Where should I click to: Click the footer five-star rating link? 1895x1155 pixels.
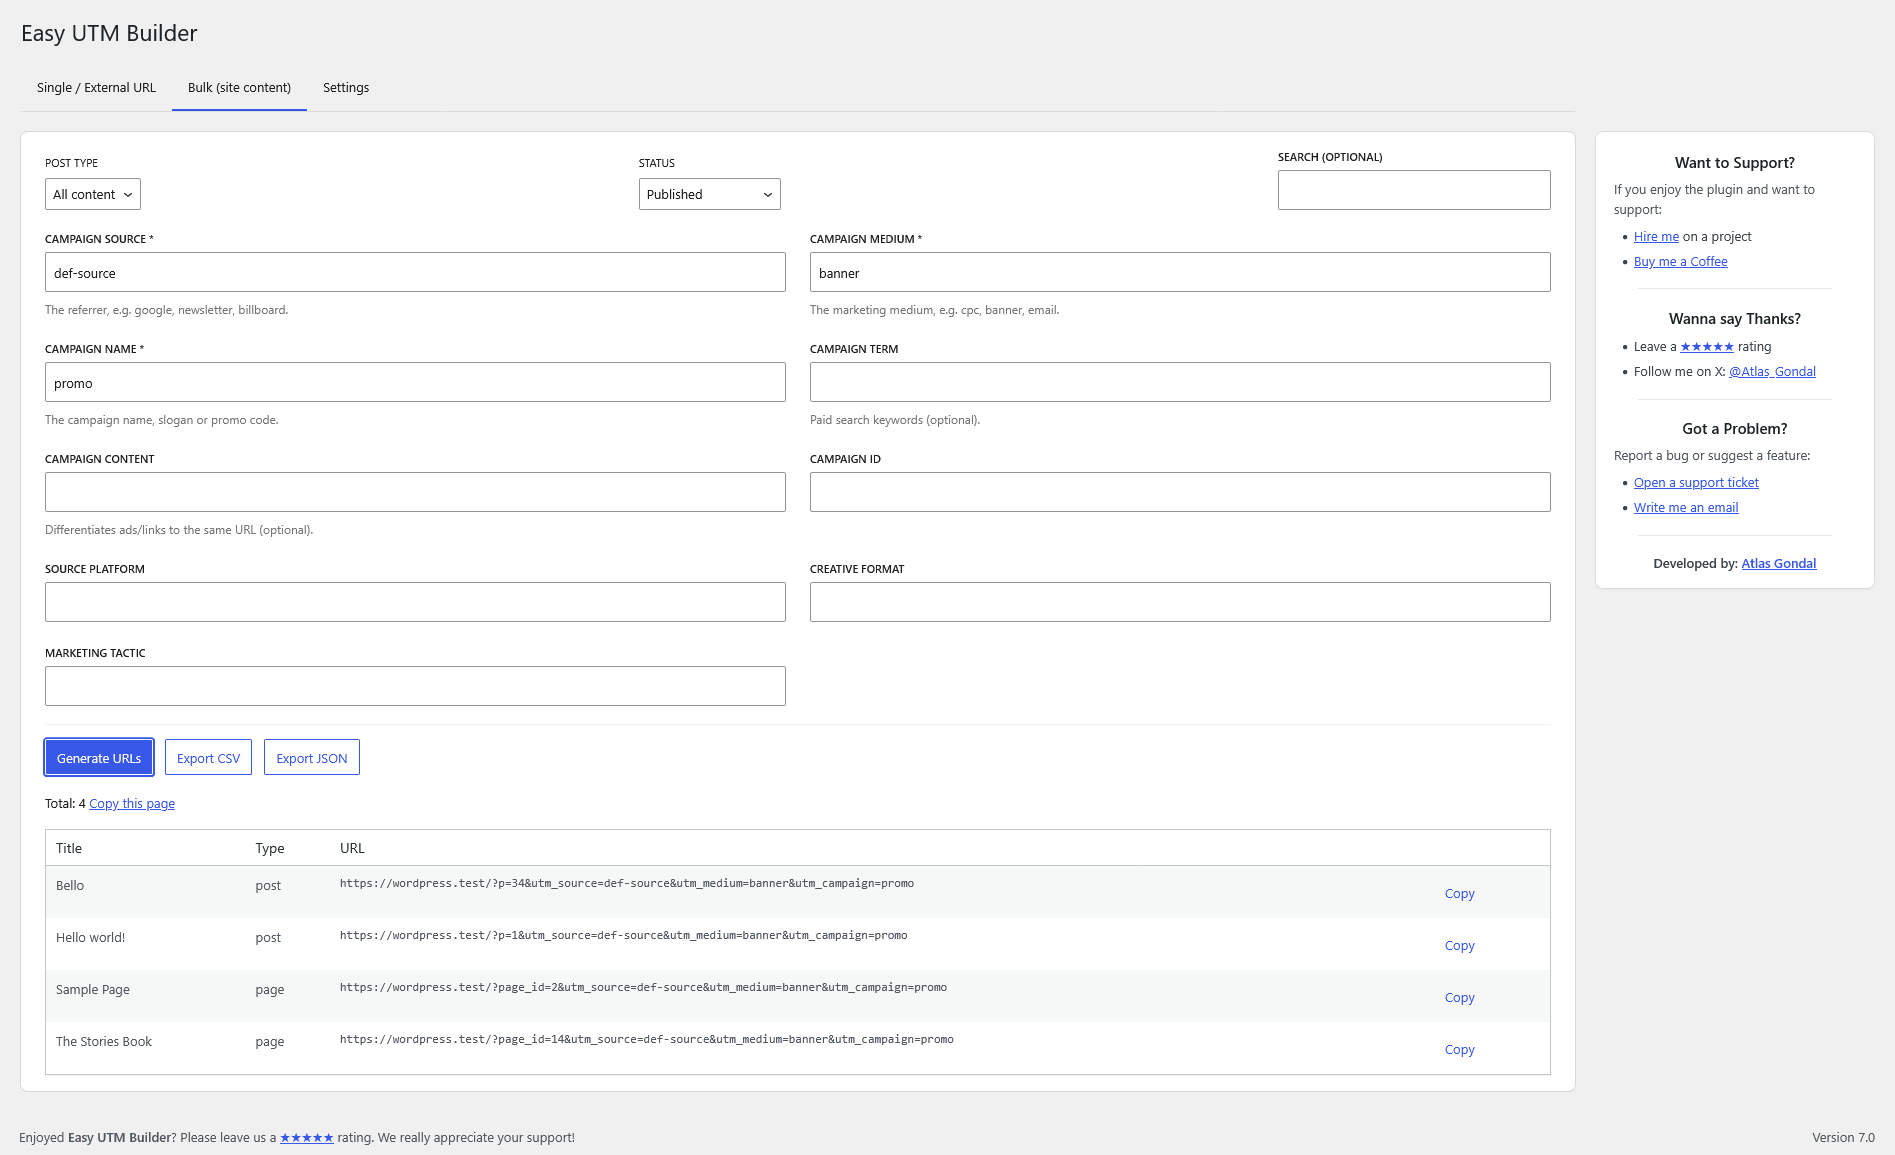click(307, 1138)
